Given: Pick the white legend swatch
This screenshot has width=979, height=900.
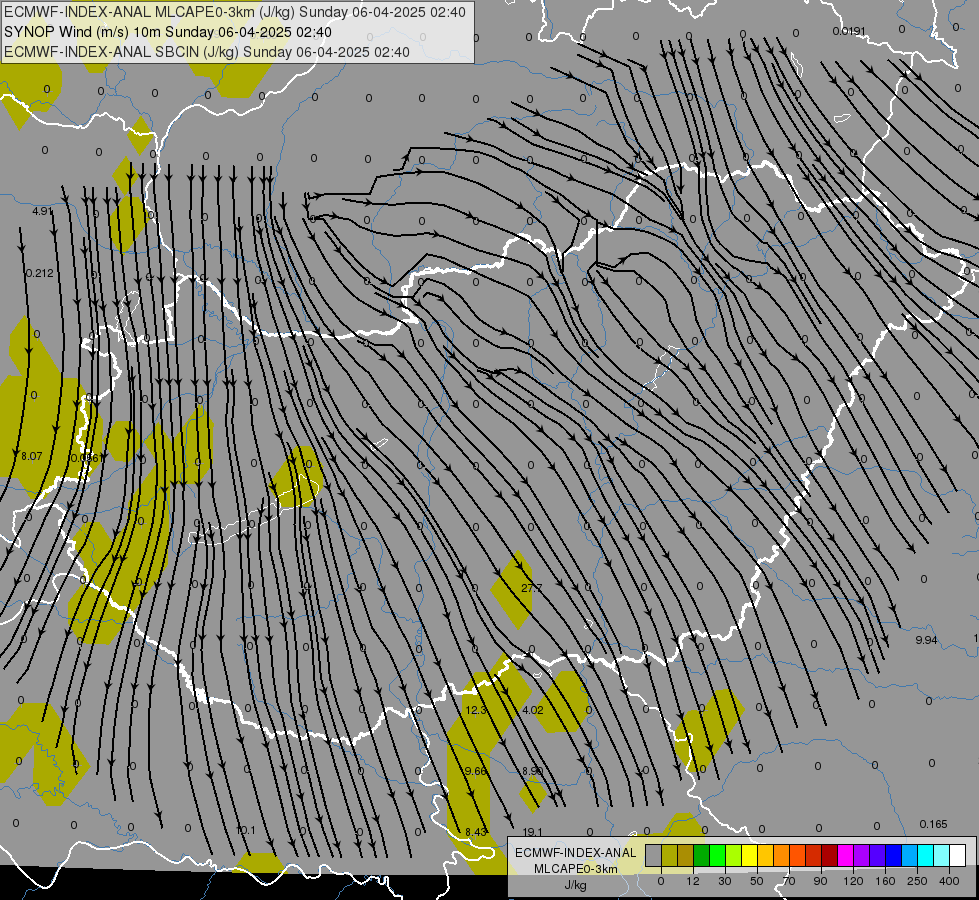Looking at the screenshot, I should [958, 855].
